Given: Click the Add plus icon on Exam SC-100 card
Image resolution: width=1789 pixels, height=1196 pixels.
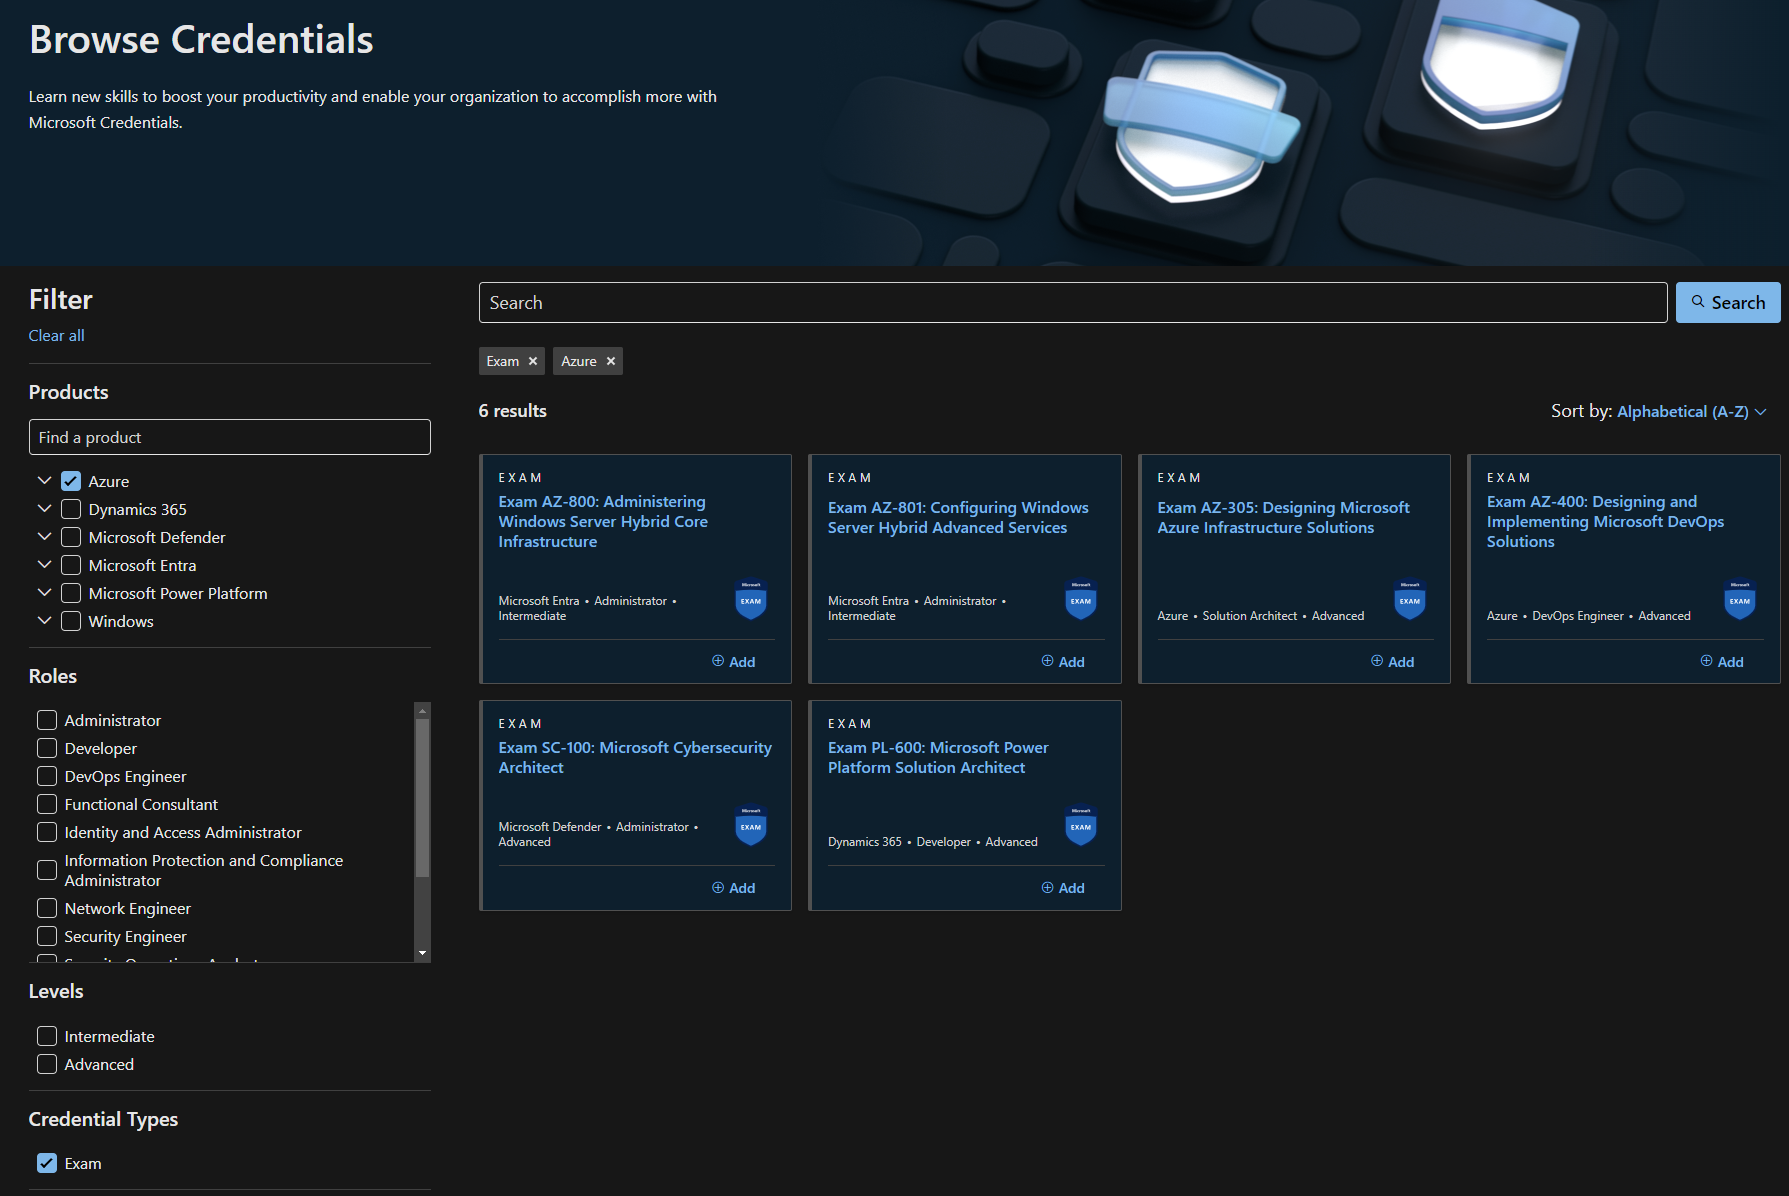Looking at the screenshot, I should coord(717,887).
